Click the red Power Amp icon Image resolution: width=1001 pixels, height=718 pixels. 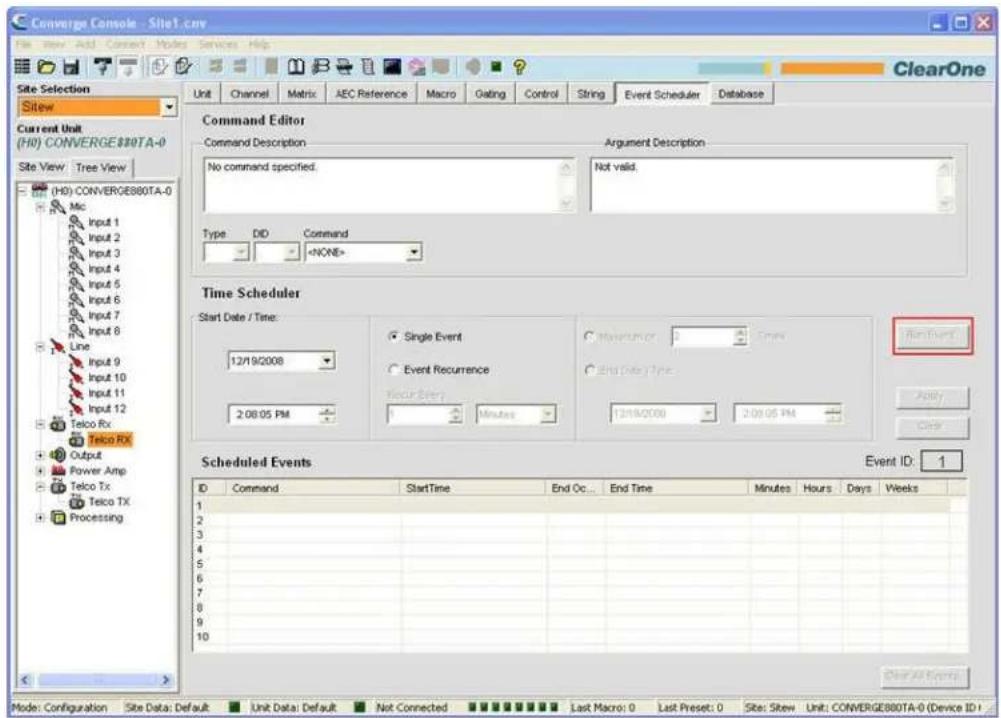coord(58,470)
